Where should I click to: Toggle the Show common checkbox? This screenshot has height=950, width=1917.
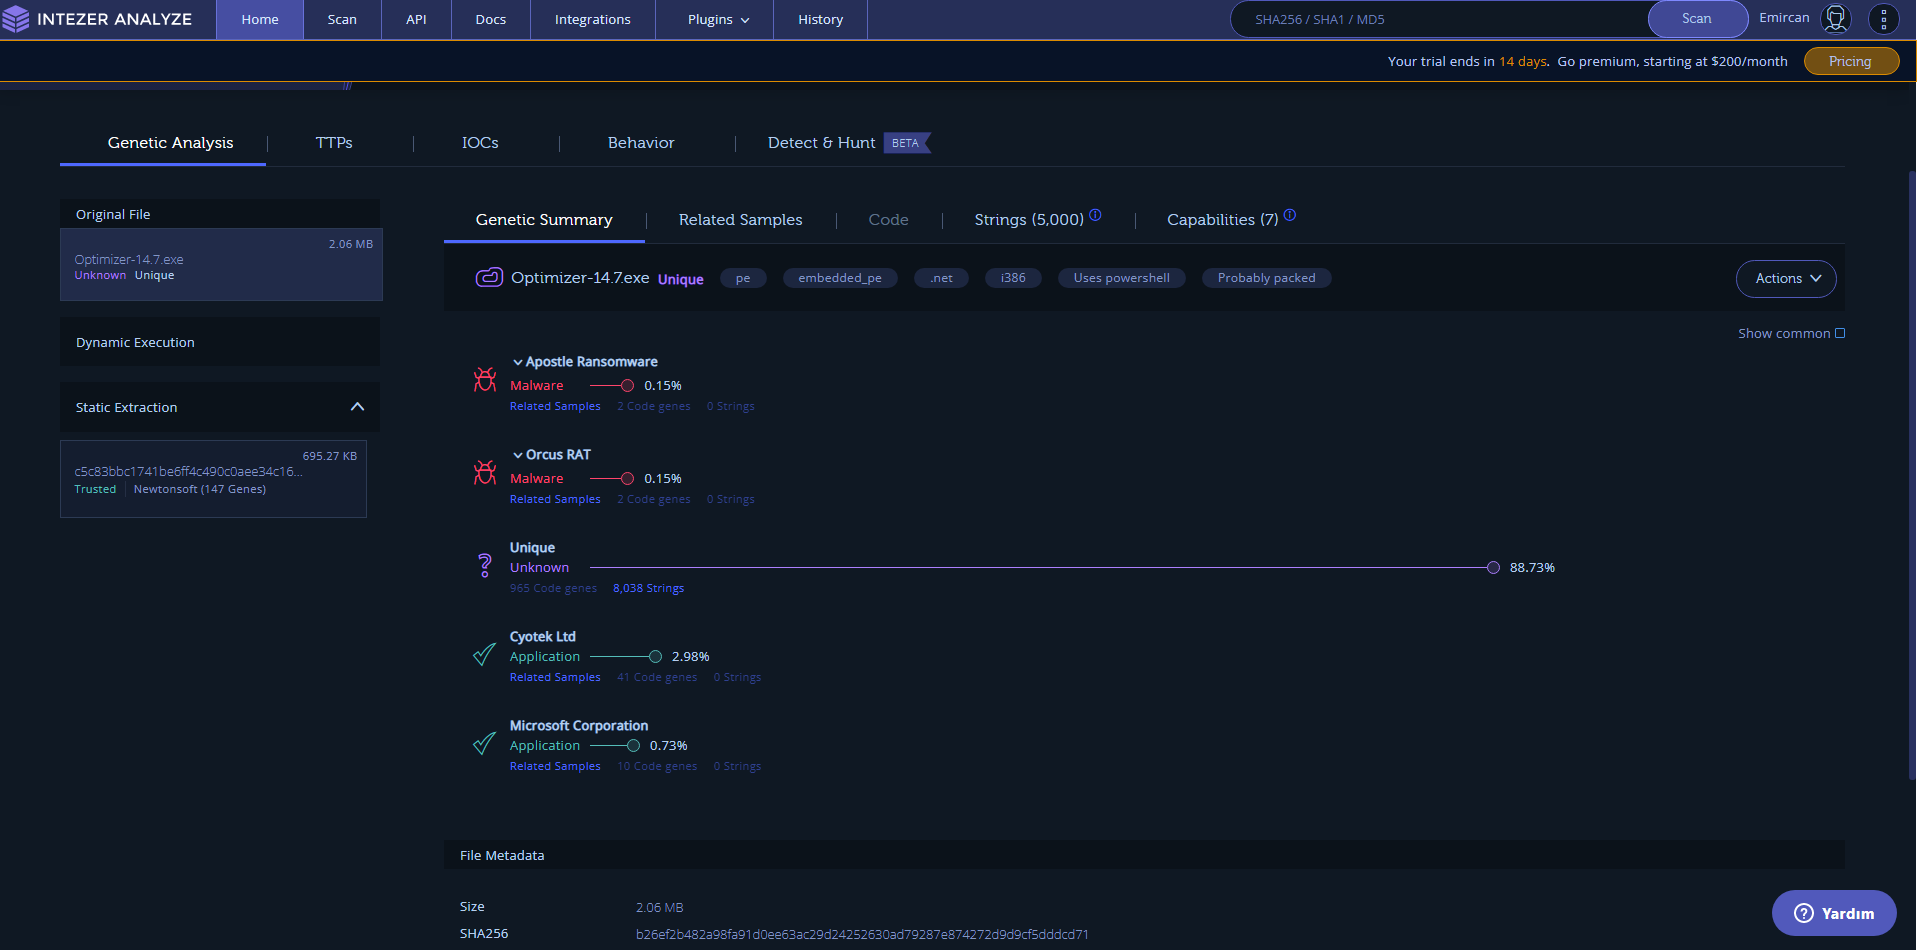(1840, 333)
